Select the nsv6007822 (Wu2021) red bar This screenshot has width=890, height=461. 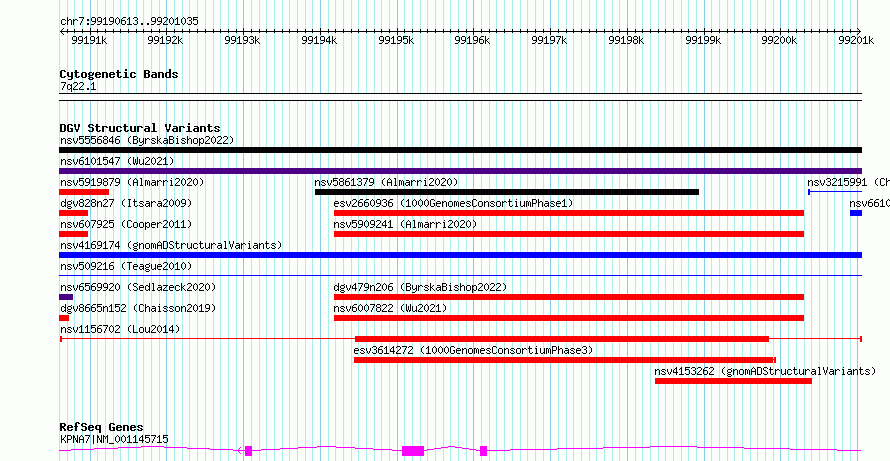pos(569,318)
